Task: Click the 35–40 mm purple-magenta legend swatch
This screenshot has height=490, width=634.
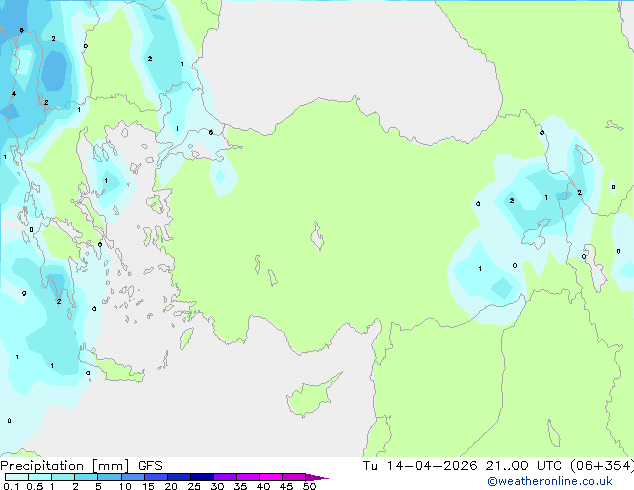Action: 248,477
